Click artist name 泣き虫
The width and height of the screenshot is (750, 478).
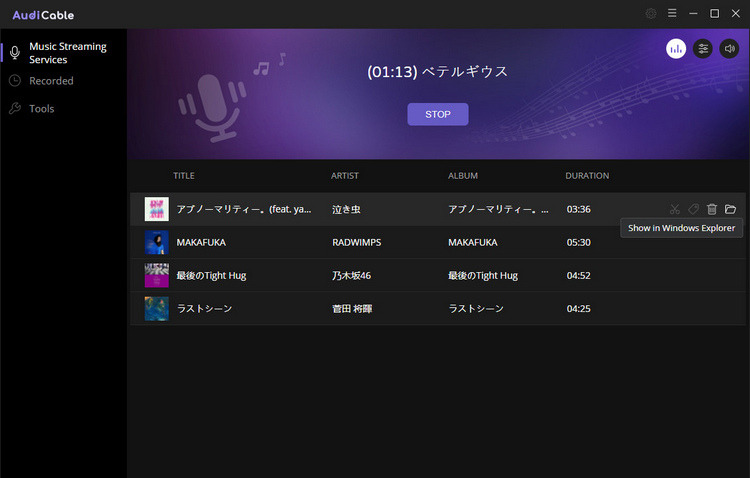click(x=346, y=209)
